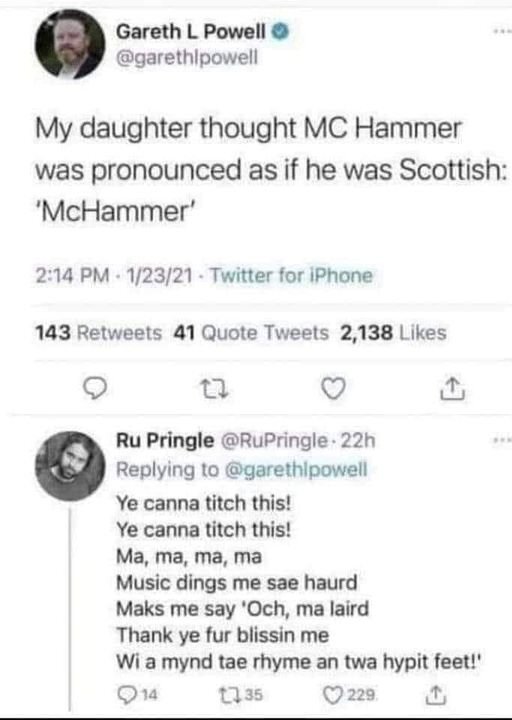
Task: Open the Gareth L Powell display name
Action: click(191, 32)
